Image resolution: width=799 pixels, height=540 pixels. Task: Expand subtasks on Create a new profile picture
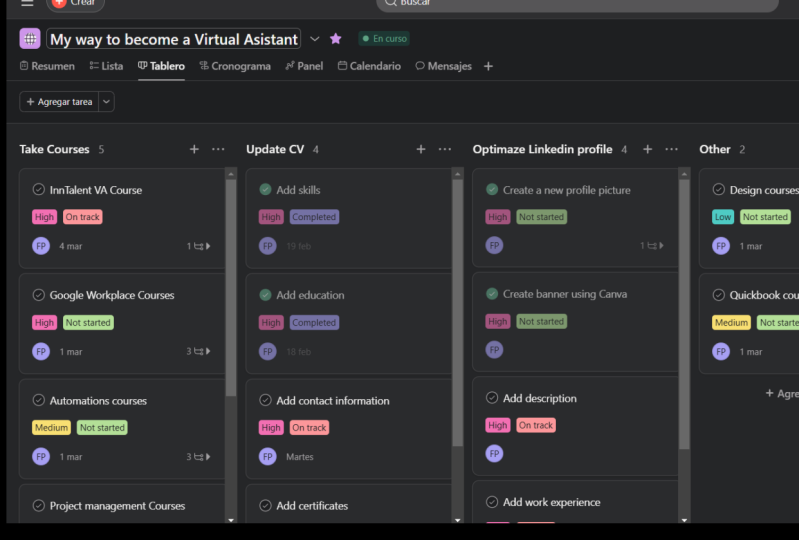pyautogui.click(x=652, y=246)
